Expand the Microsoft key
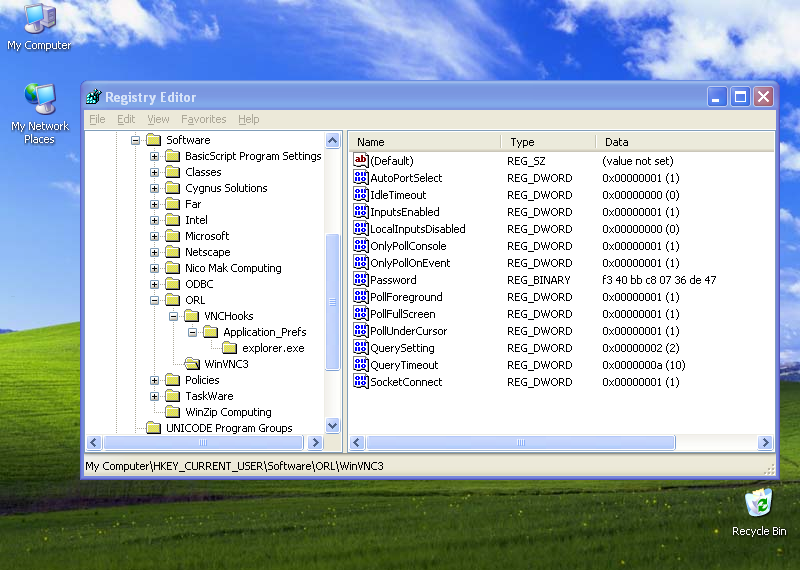Screen dimensions: 800x570 (154, 236)
